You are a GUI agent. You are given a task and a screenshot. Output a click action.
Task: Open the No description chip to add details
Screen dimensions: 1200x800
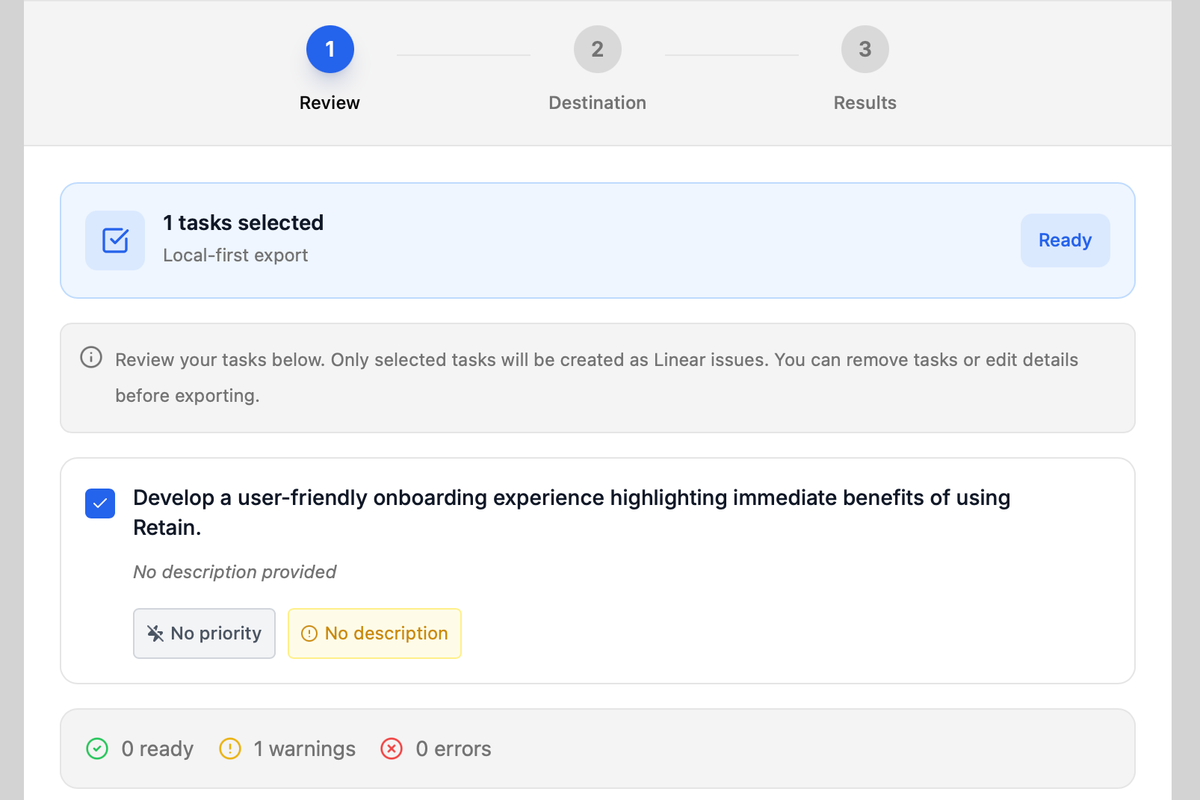tap(374, 632)
